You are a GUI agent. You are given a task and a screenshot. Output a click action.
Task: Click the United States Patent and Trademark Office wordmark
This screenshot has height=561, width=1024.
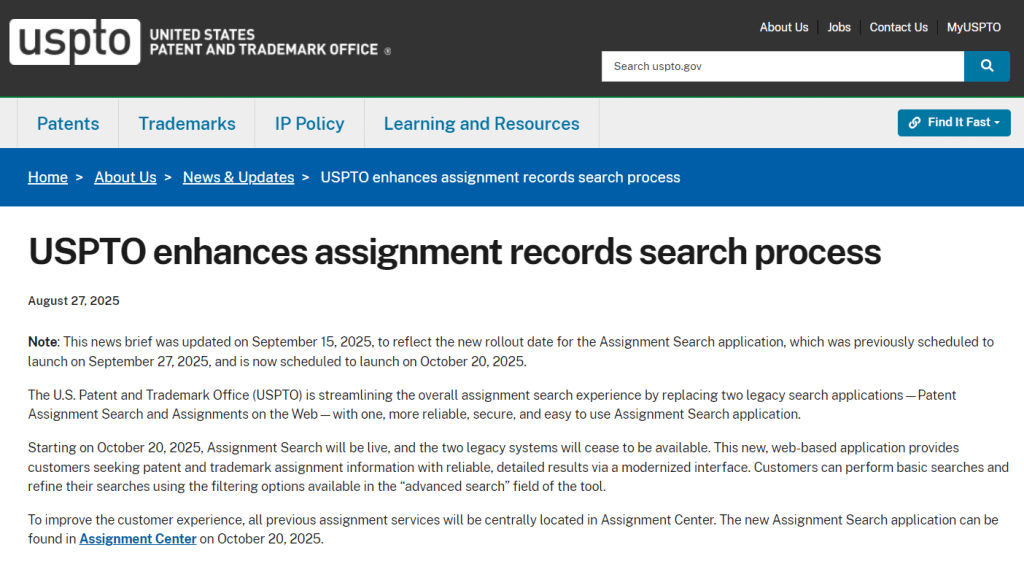point(264,42)
